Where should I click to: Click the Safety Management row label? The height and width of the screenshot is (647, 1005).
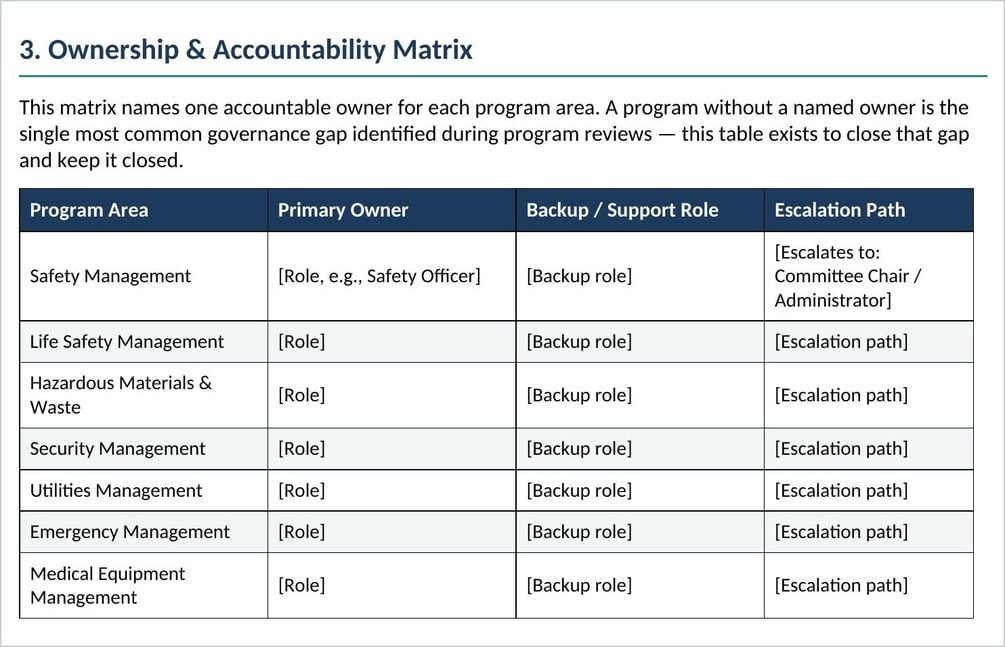[110, 276]
